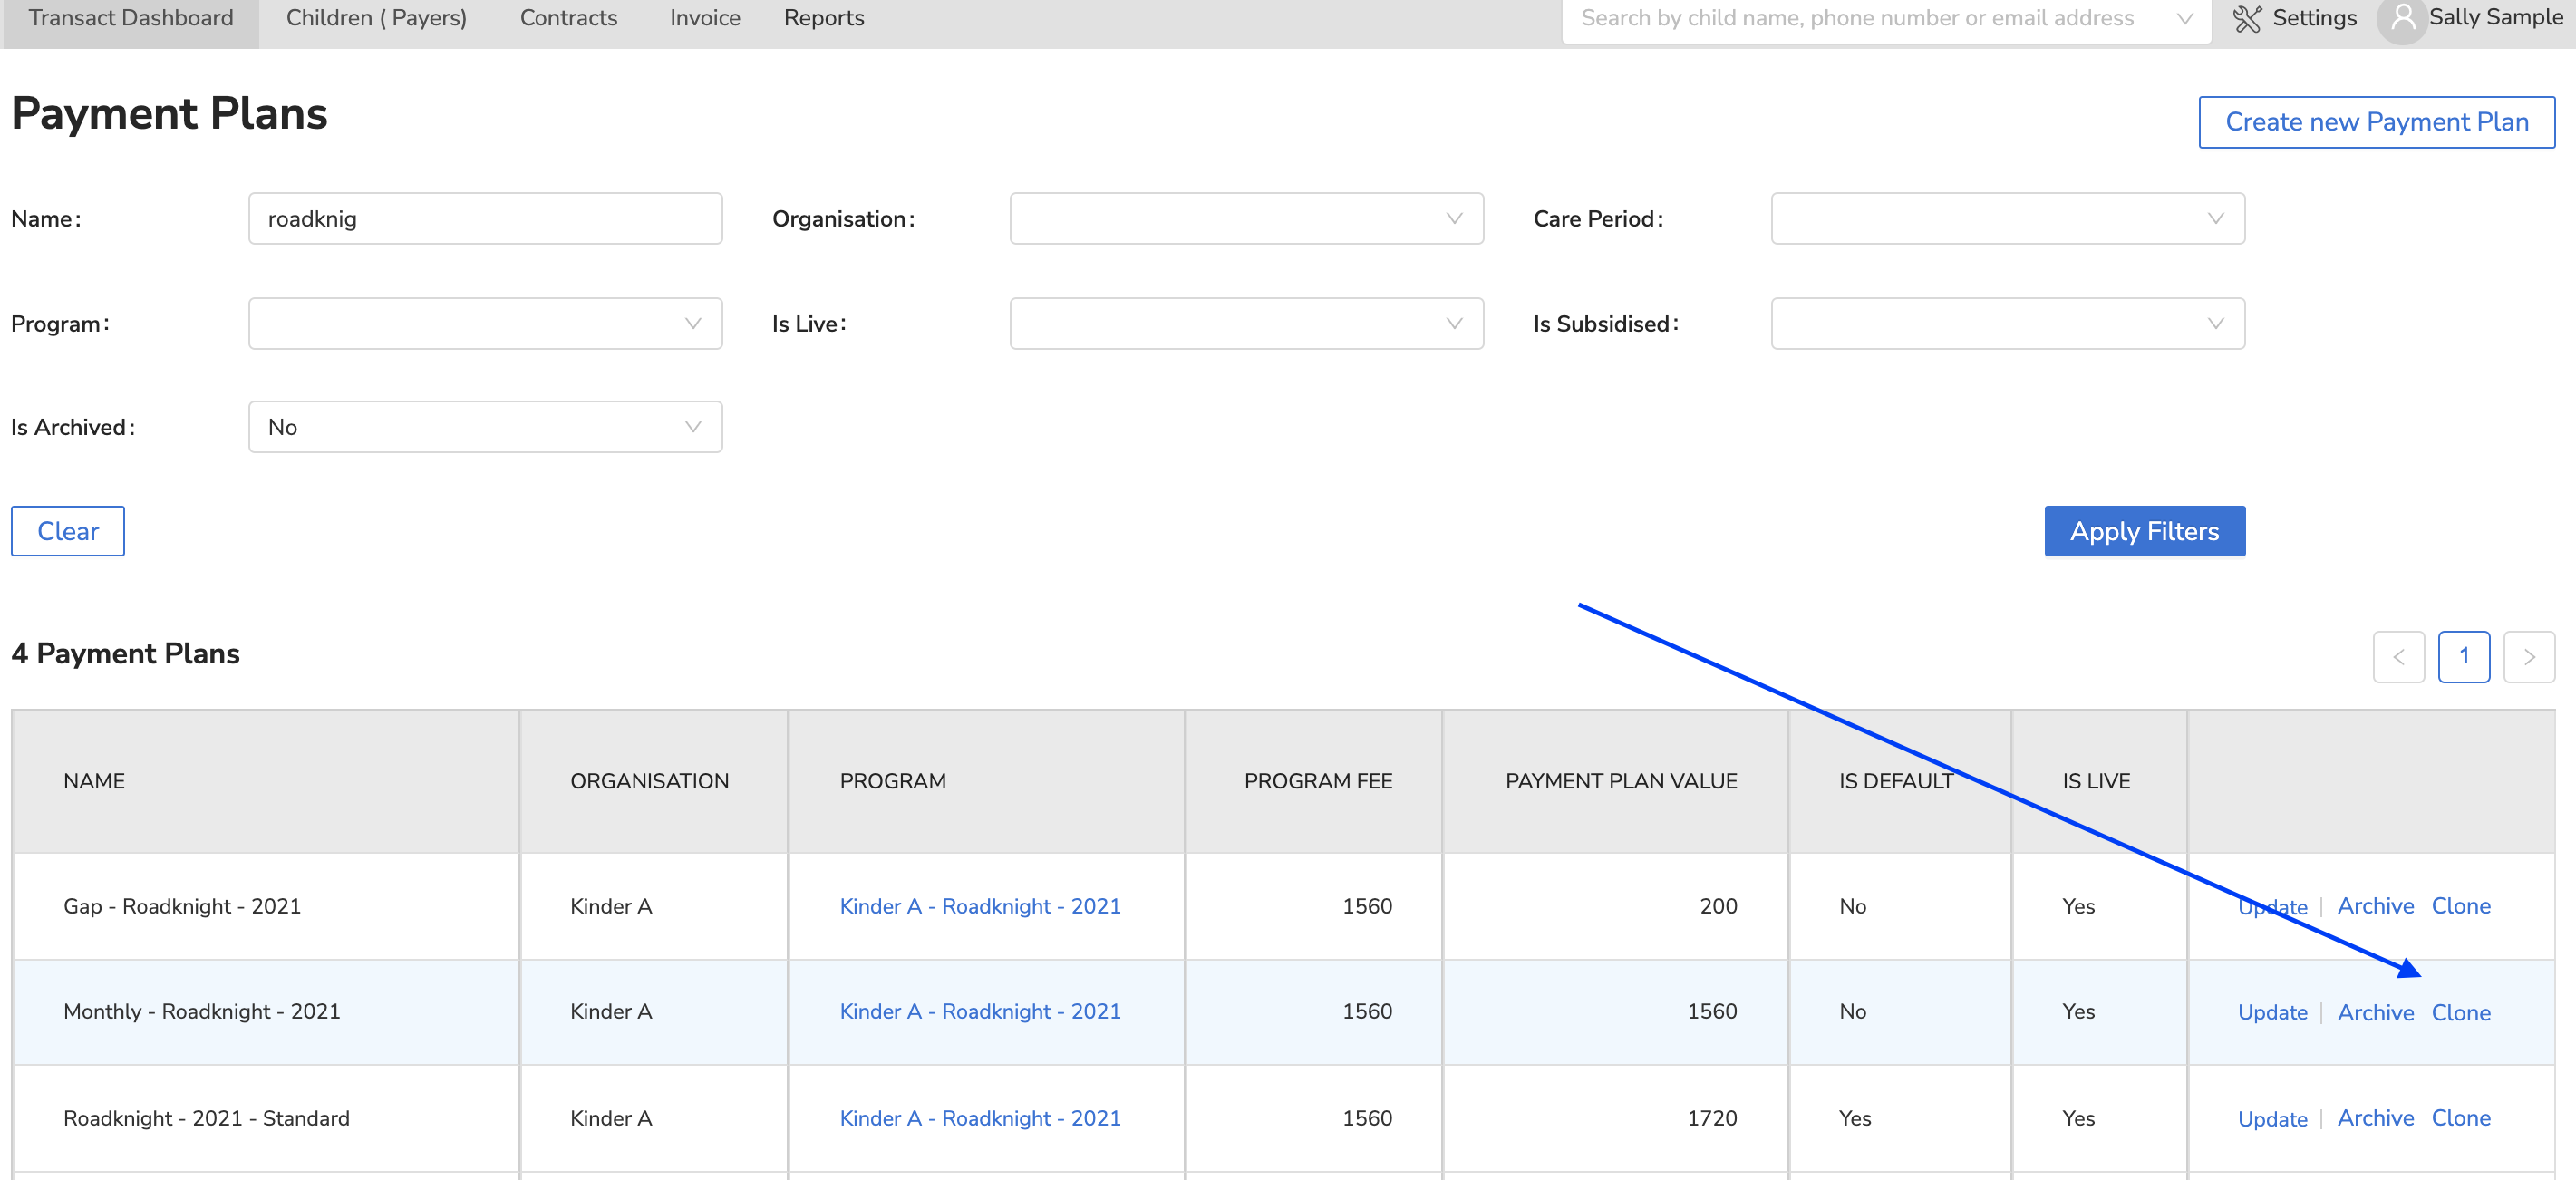Open the Is Live dropdown
Image resolution: width=2576 pixels, height=1180 pixels.
(x=1245, y=324)
